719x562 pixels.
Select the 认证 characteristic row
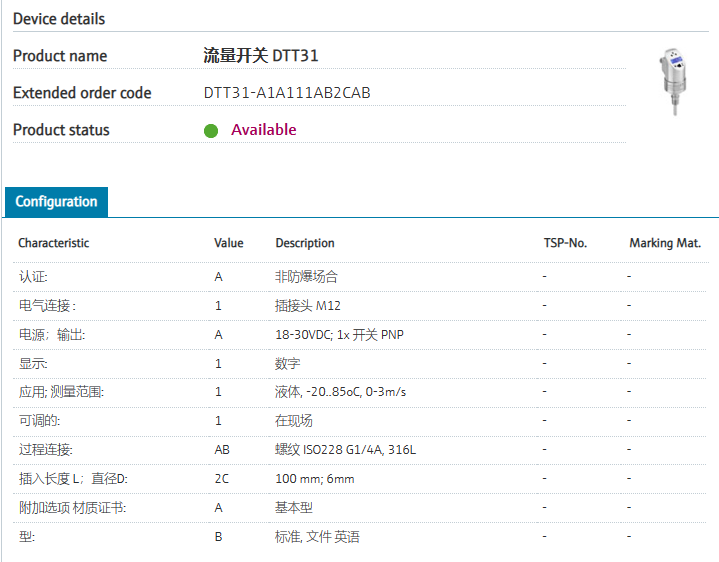point(33,276)
